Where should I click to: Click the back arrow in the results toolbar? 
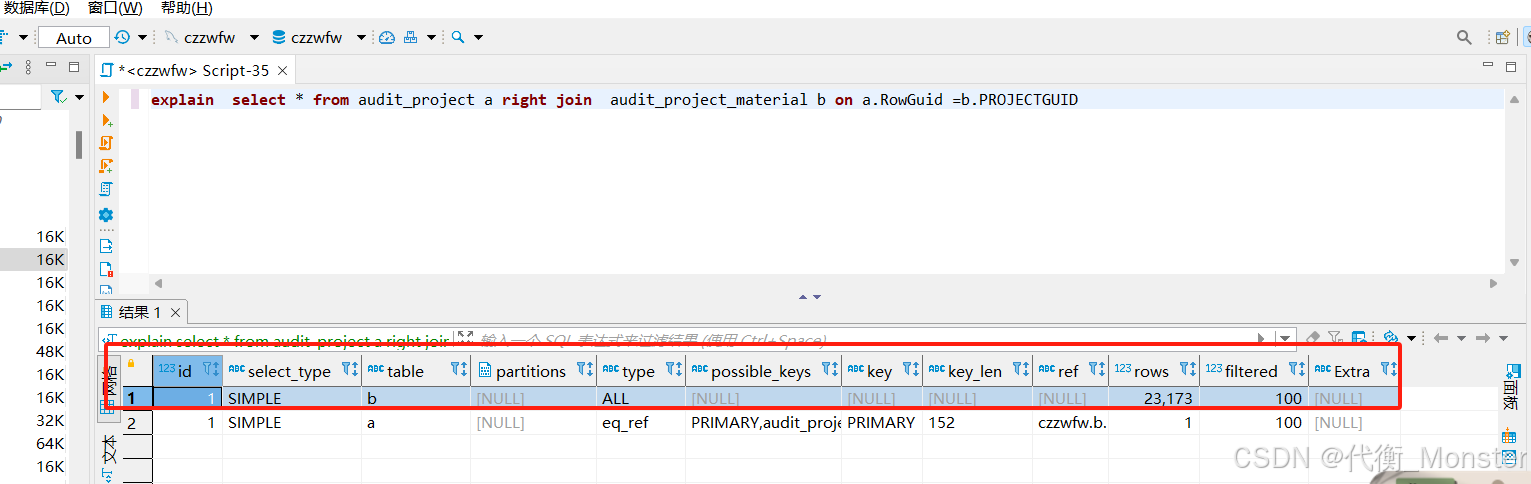tap(1441, 338)
